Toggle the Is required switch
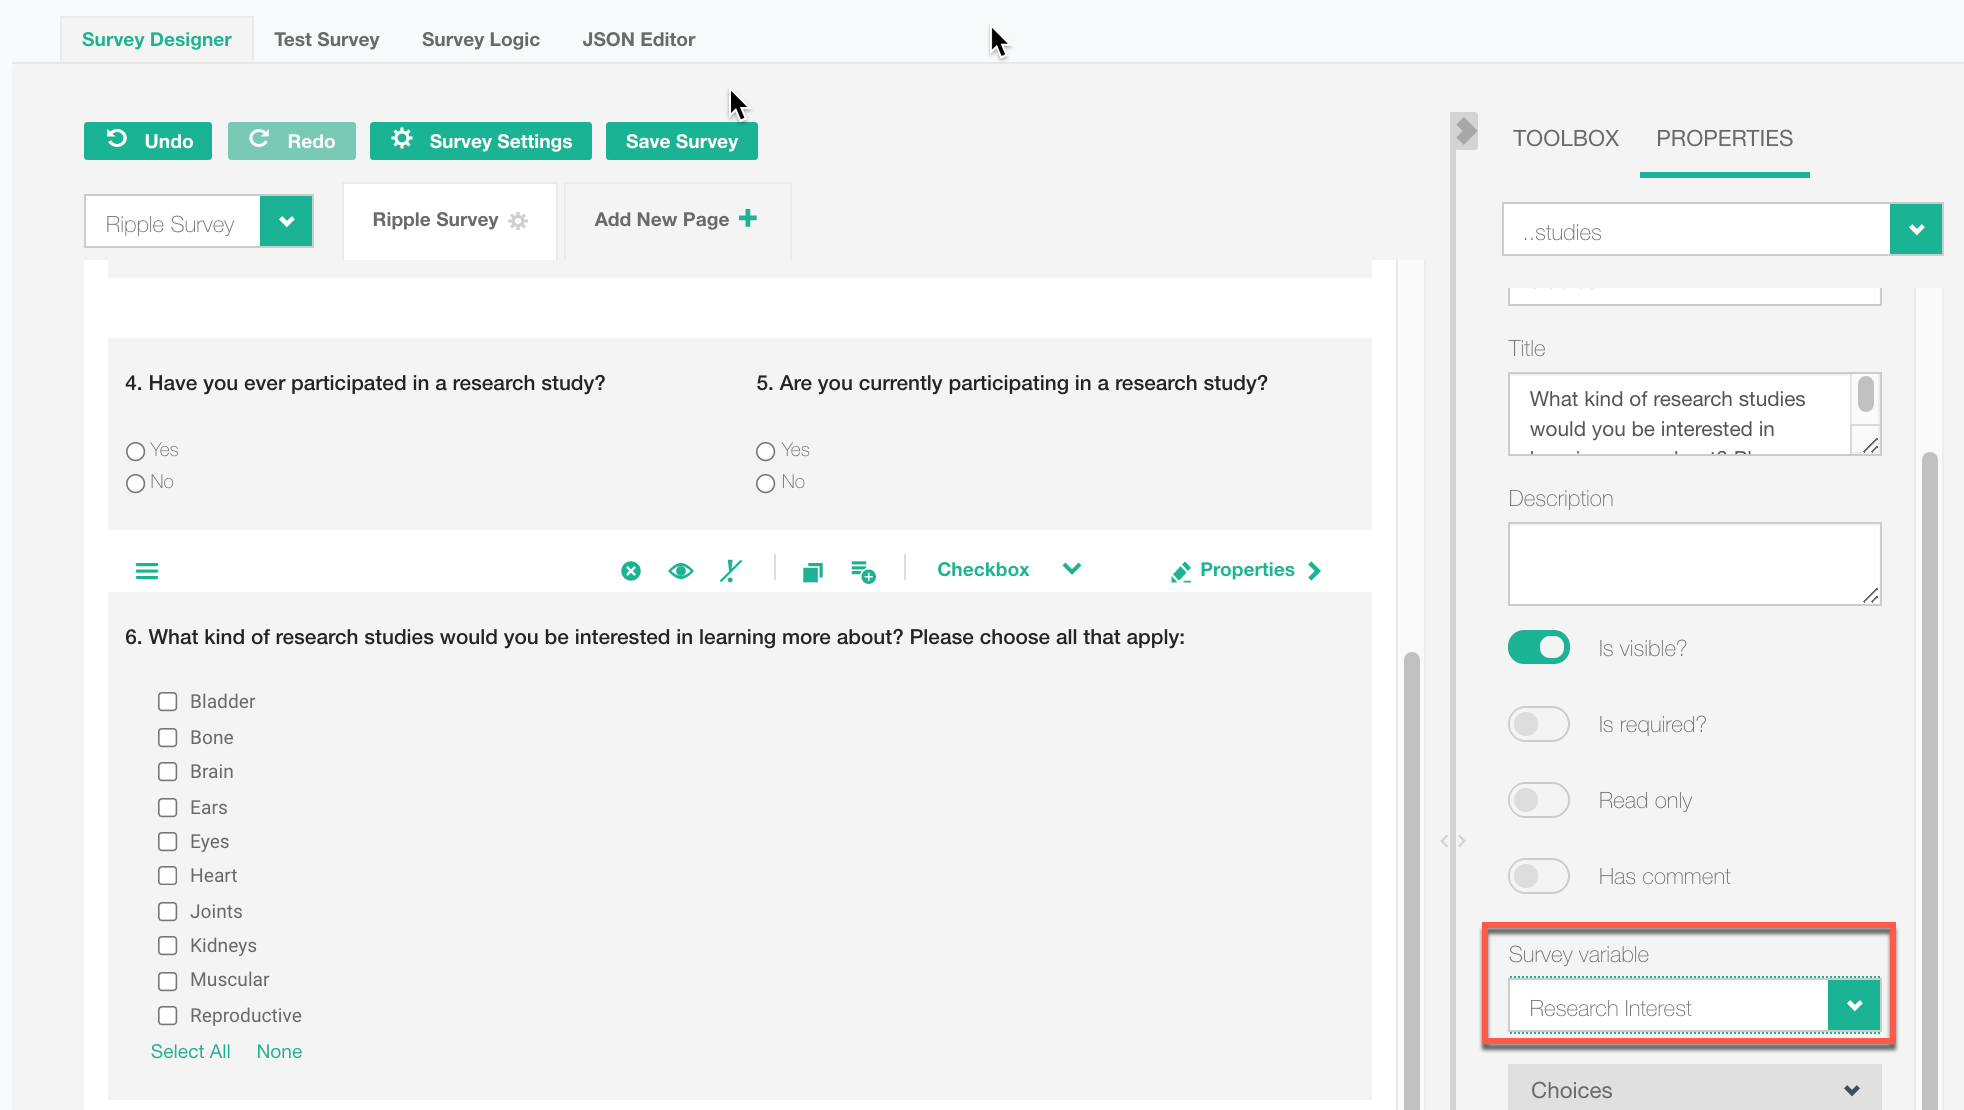This screenshot has height=1110, width=1964. [x=1538, y=724]
